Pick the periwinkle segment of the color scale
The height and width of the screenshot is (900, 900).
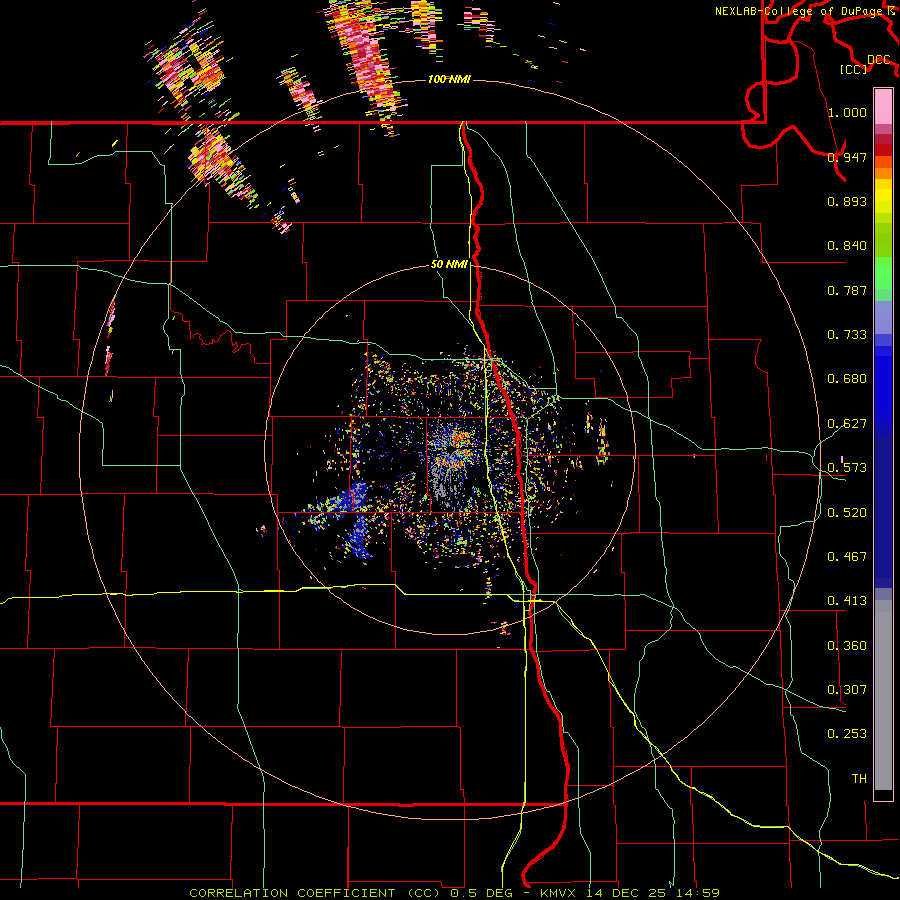[x=883, y=318]
